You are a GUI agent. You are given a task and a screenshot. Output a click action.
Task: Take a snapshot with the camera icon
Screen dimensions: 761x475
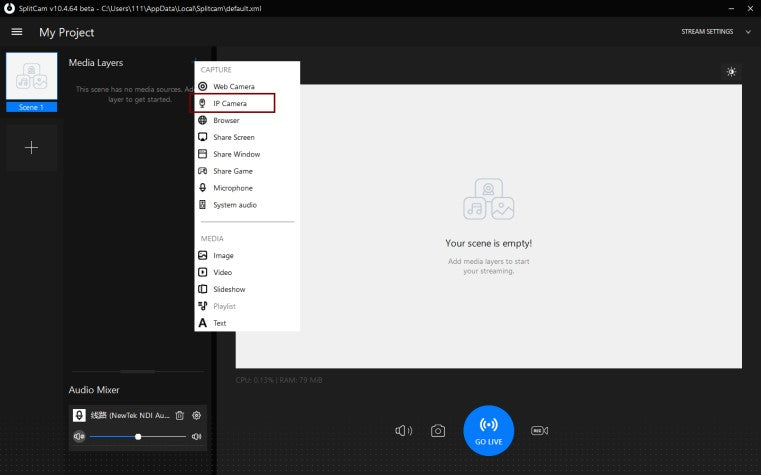click(438, 431)
